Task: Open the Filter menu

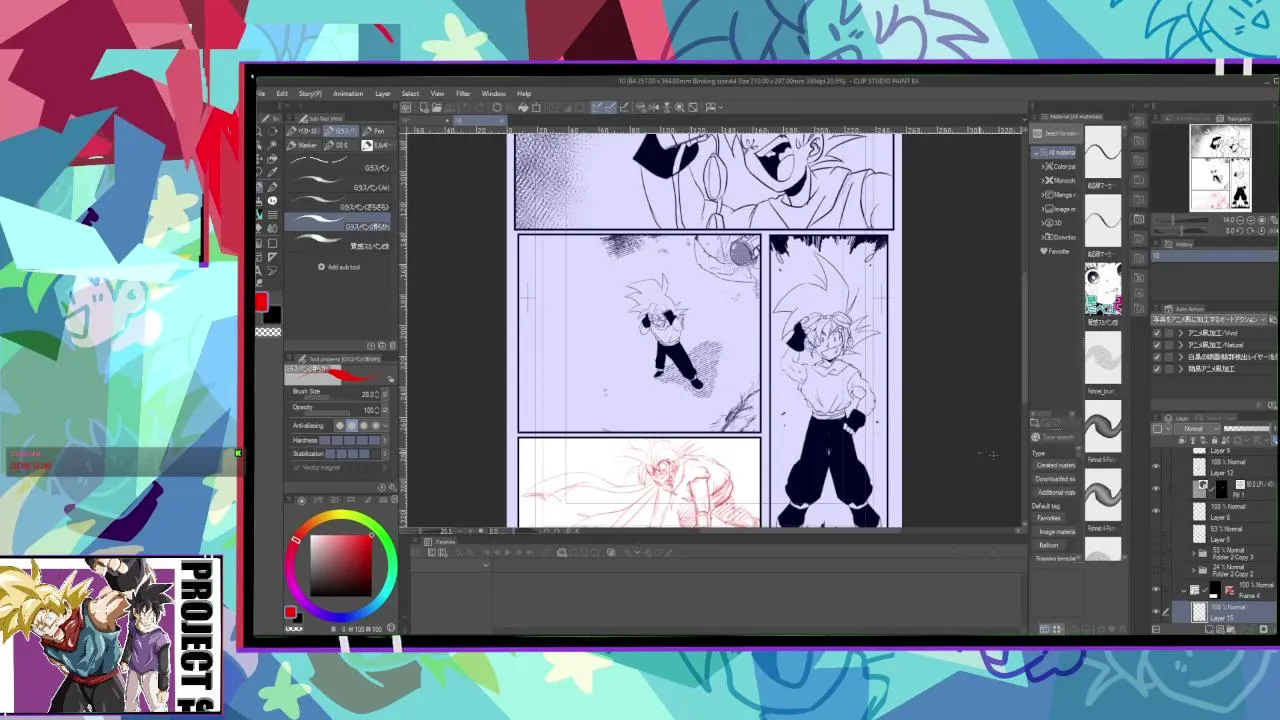Action: pos(463,94)
